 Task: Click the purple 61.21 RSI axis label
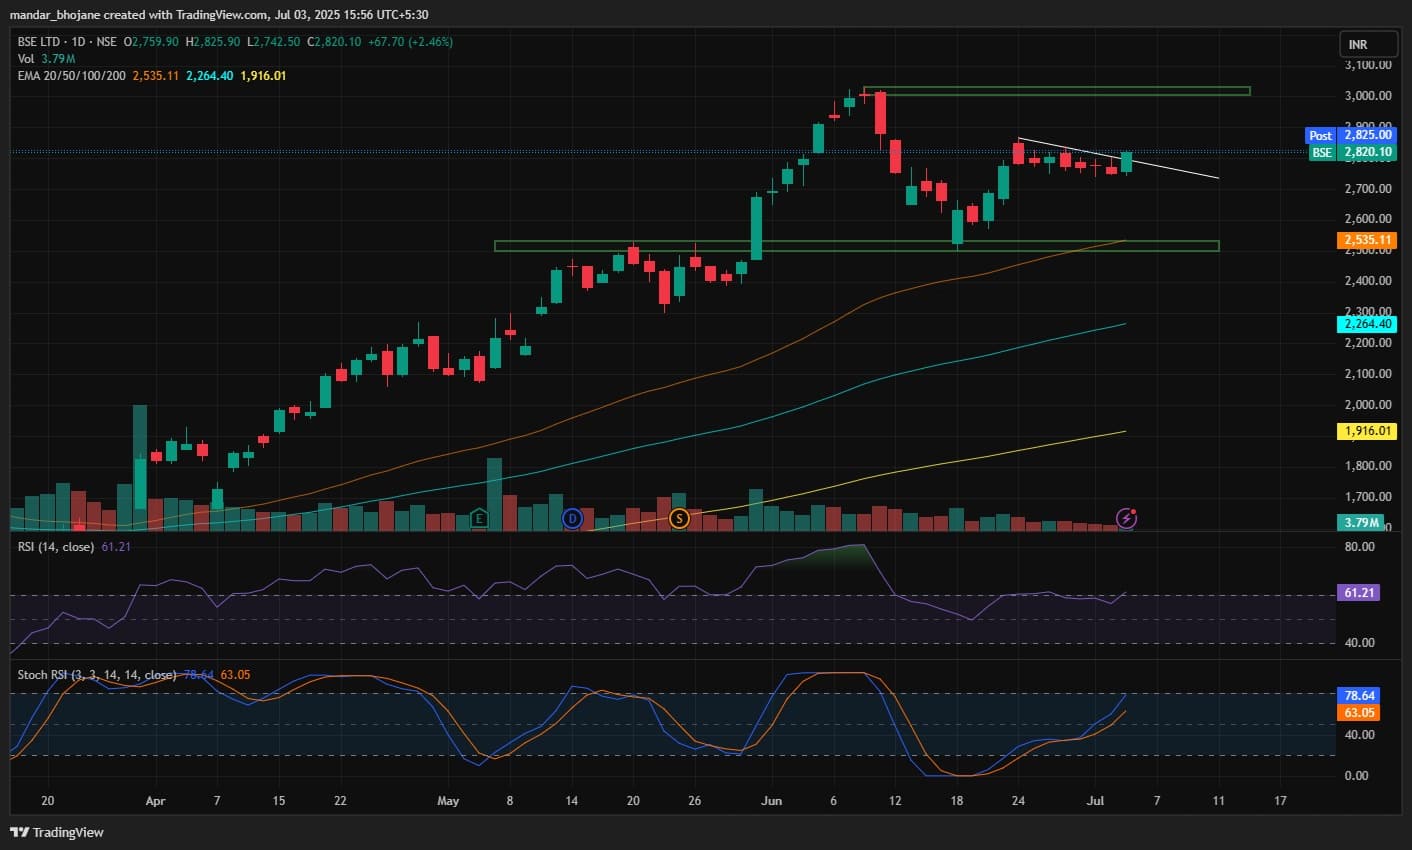pos(1357,593)
